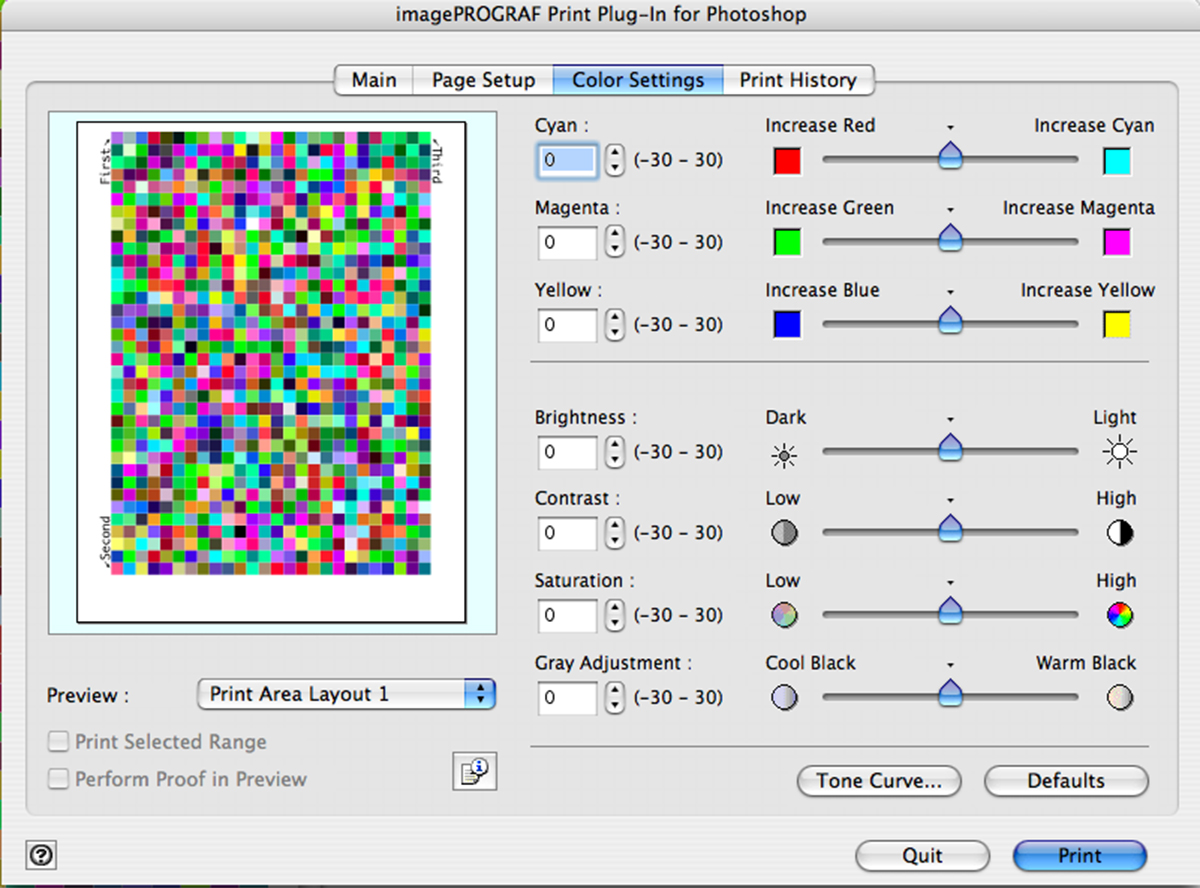Open the Print History tab
Screen dimensions: 1200x888
(798, 80)
